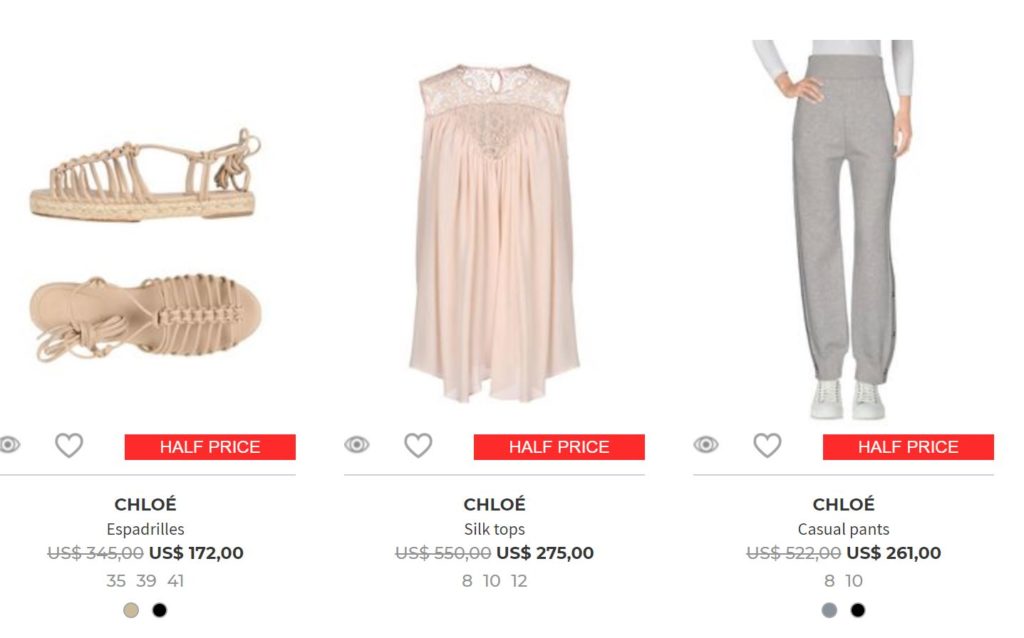Add Chloé Espadrilles to wishlist with heart

pos(68,445)
